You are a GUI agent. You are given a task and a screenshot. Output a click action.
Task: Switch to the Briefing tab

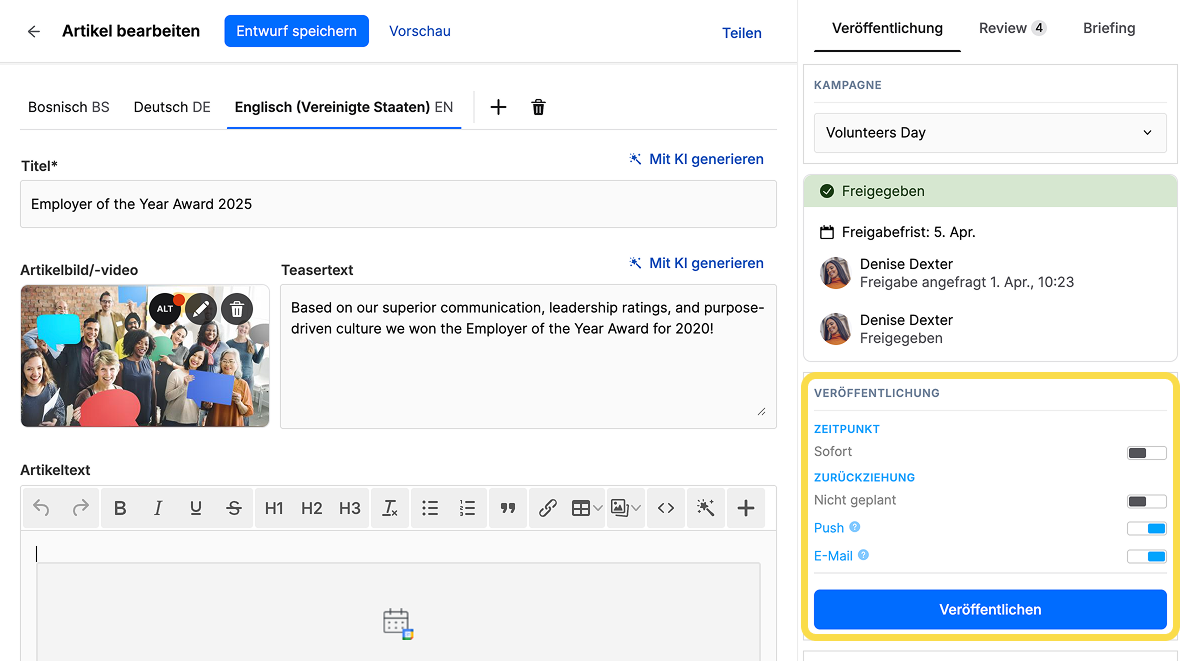(1109, 29)
